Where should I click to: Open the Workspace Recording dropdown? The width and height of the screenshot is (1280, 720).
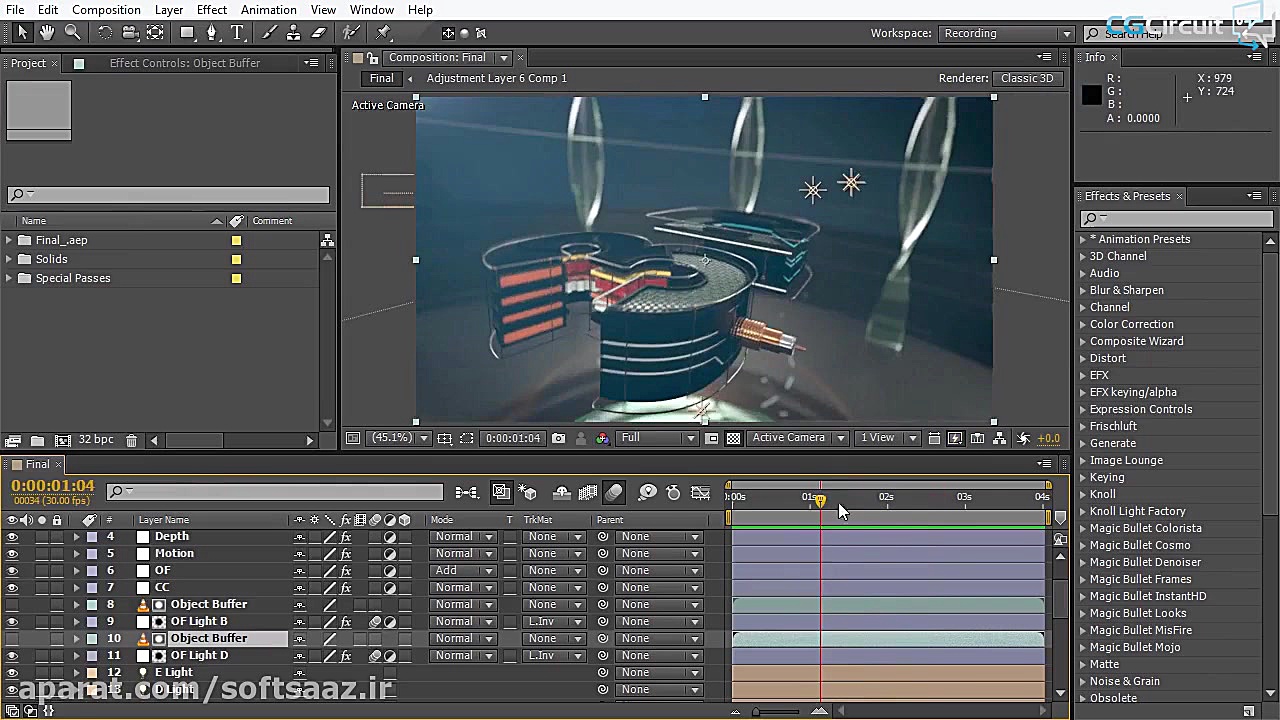tap(1006, 33)
